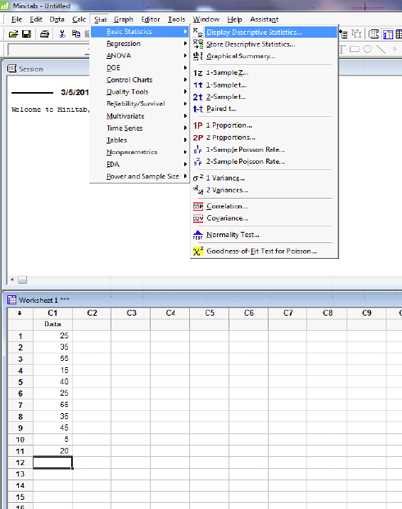This screenshot has height=509, width=402.
Task: Copy using the toolbar copy icon
Action: coord(76,34)
